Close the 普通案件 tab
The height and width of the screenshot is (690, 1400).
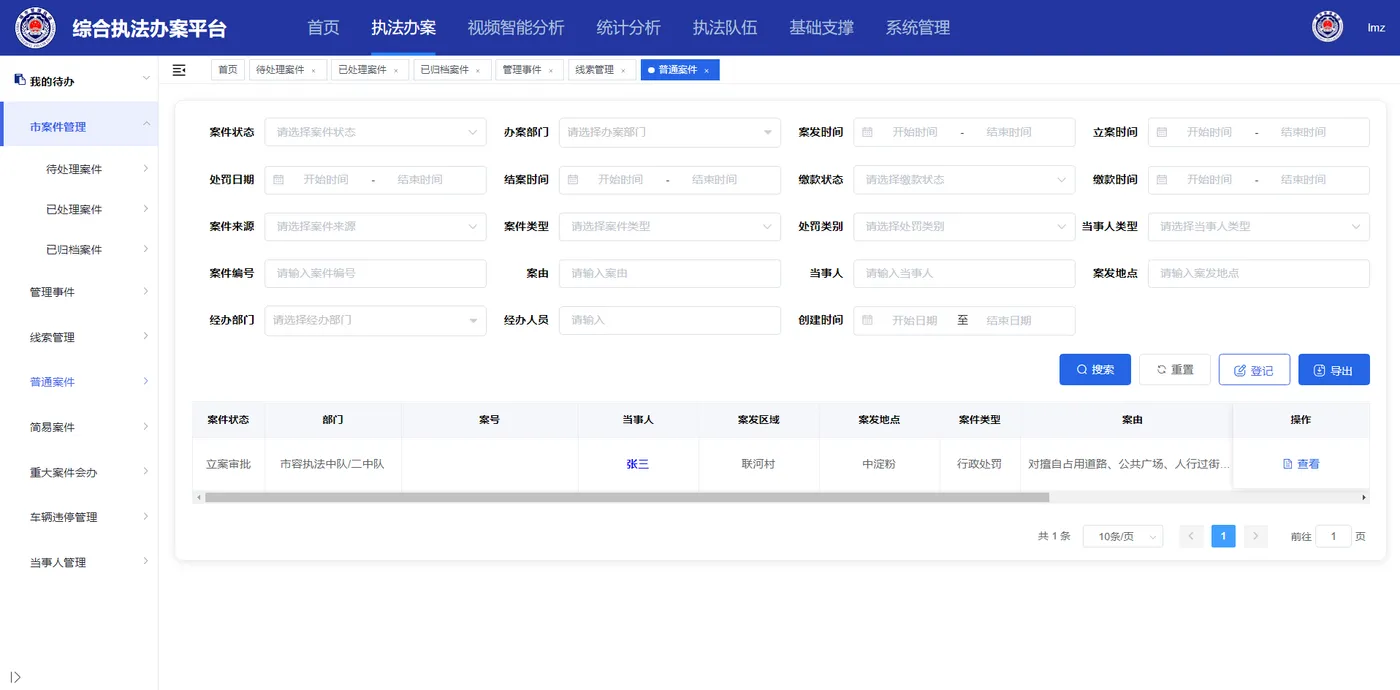[706, 70]
